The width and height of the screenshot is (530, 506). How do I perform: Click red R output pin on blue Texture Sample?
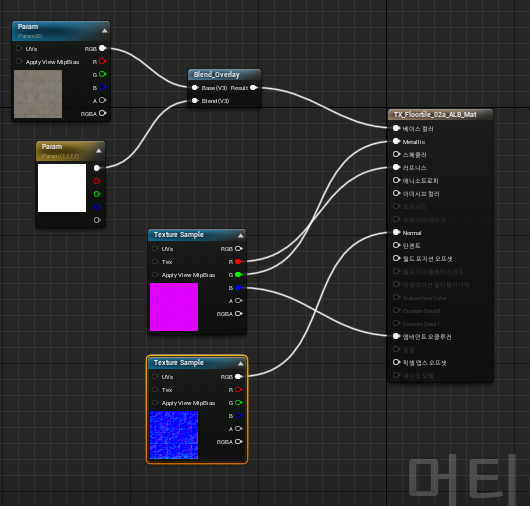239,389
